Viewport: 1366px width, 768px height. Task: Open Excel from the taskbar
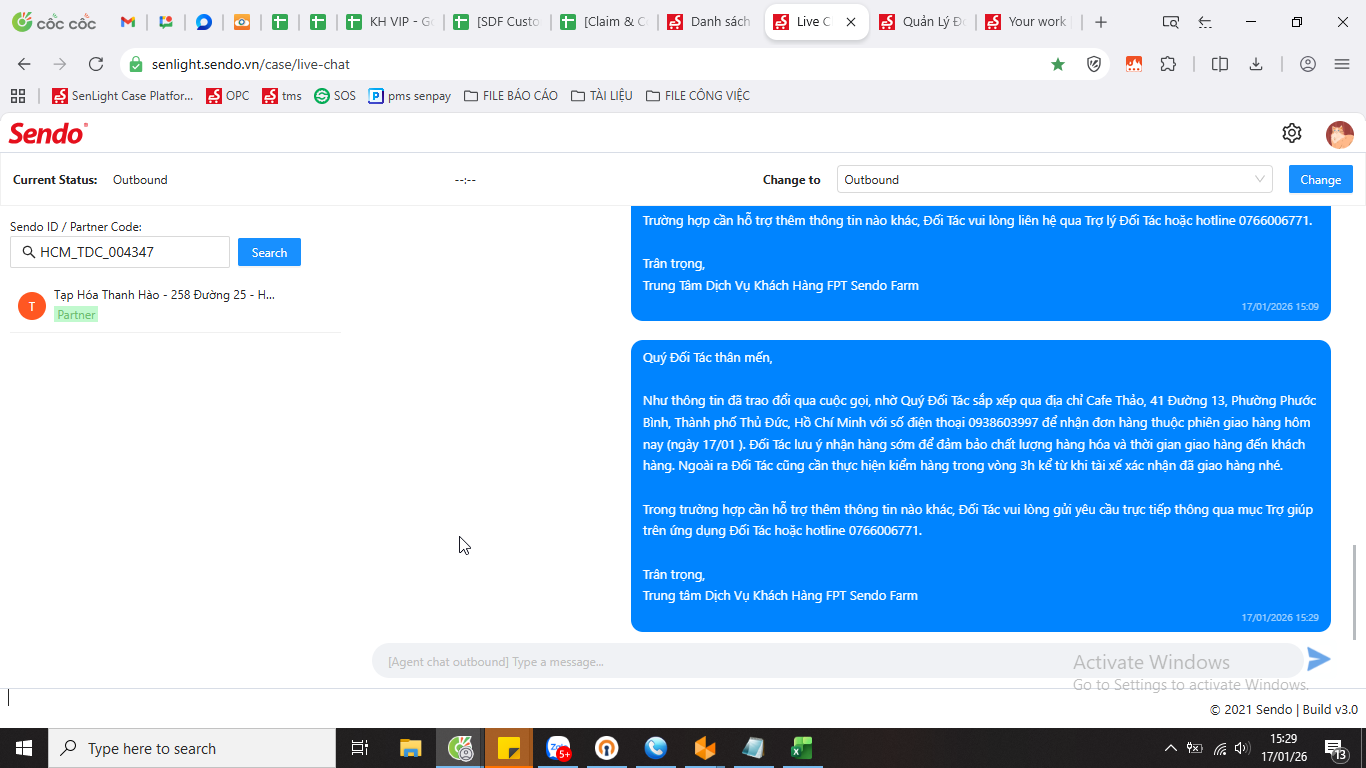tap(802, 748)
